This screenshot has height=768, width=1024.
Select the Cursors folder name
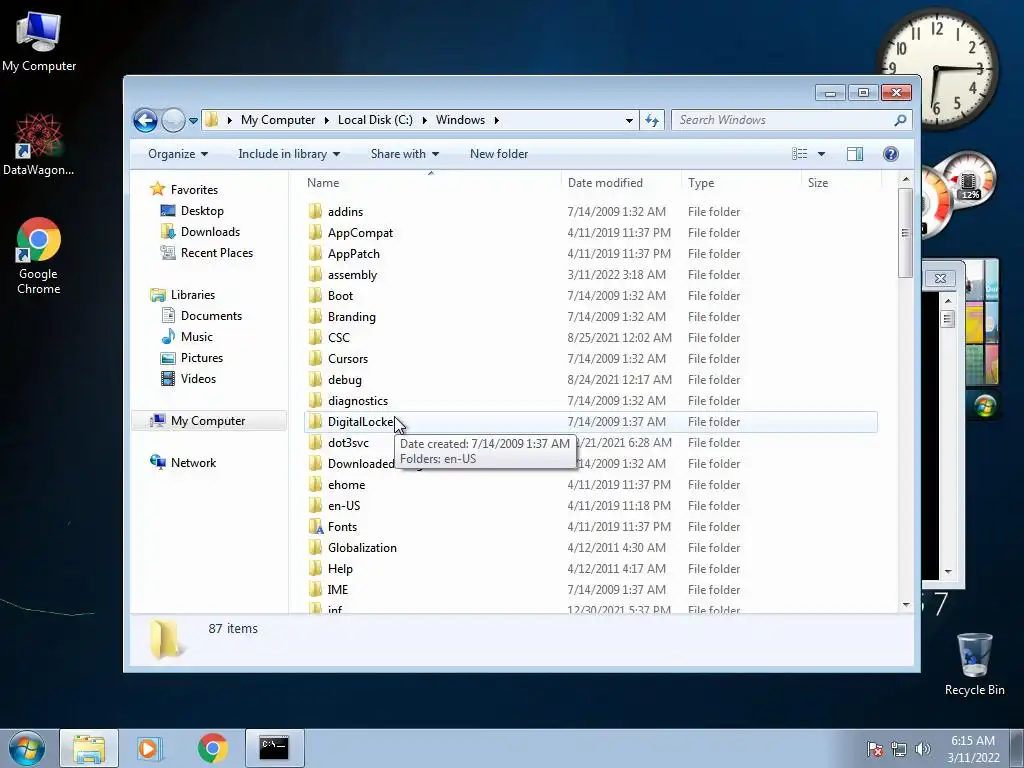[348, 359]
